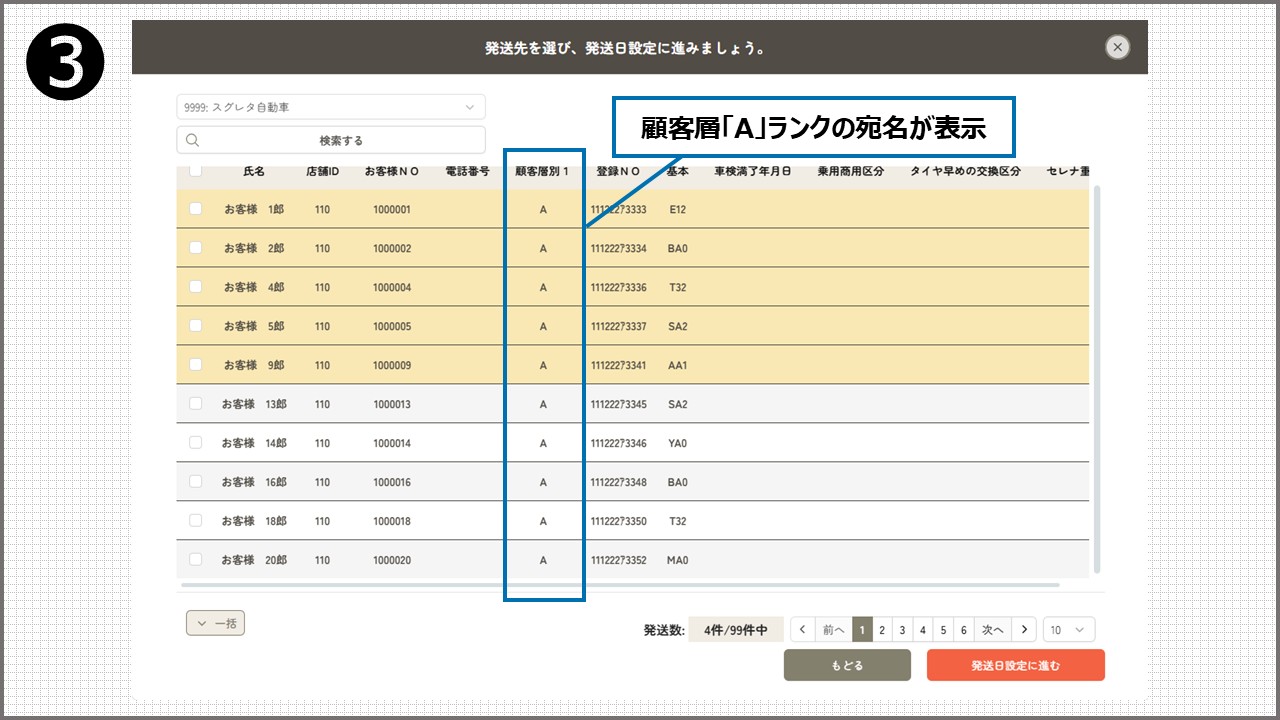Click the お客様ＮＯ column header
This screenshot has width=1280, height=720.
coord(392,171)
